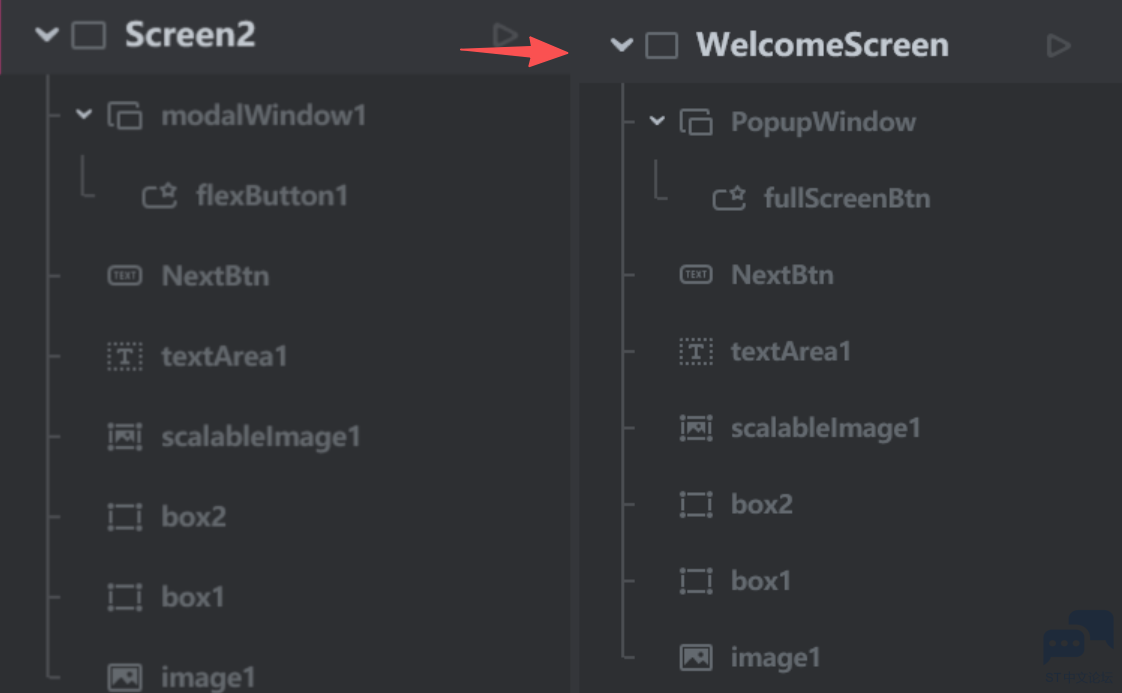Click the play icon beside Screen2
1122x693 pixels.
pos(505,35)
